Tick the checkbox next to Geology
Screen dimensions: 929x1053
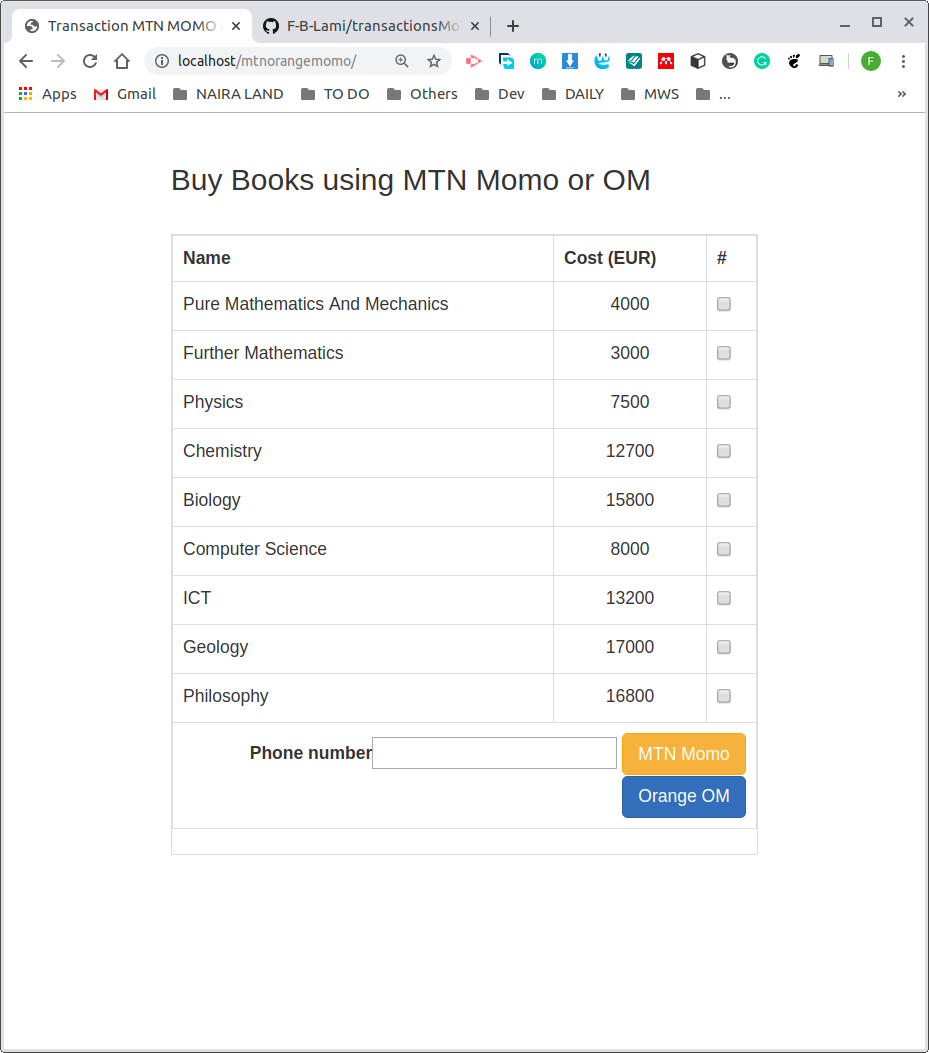click(723, 647)
